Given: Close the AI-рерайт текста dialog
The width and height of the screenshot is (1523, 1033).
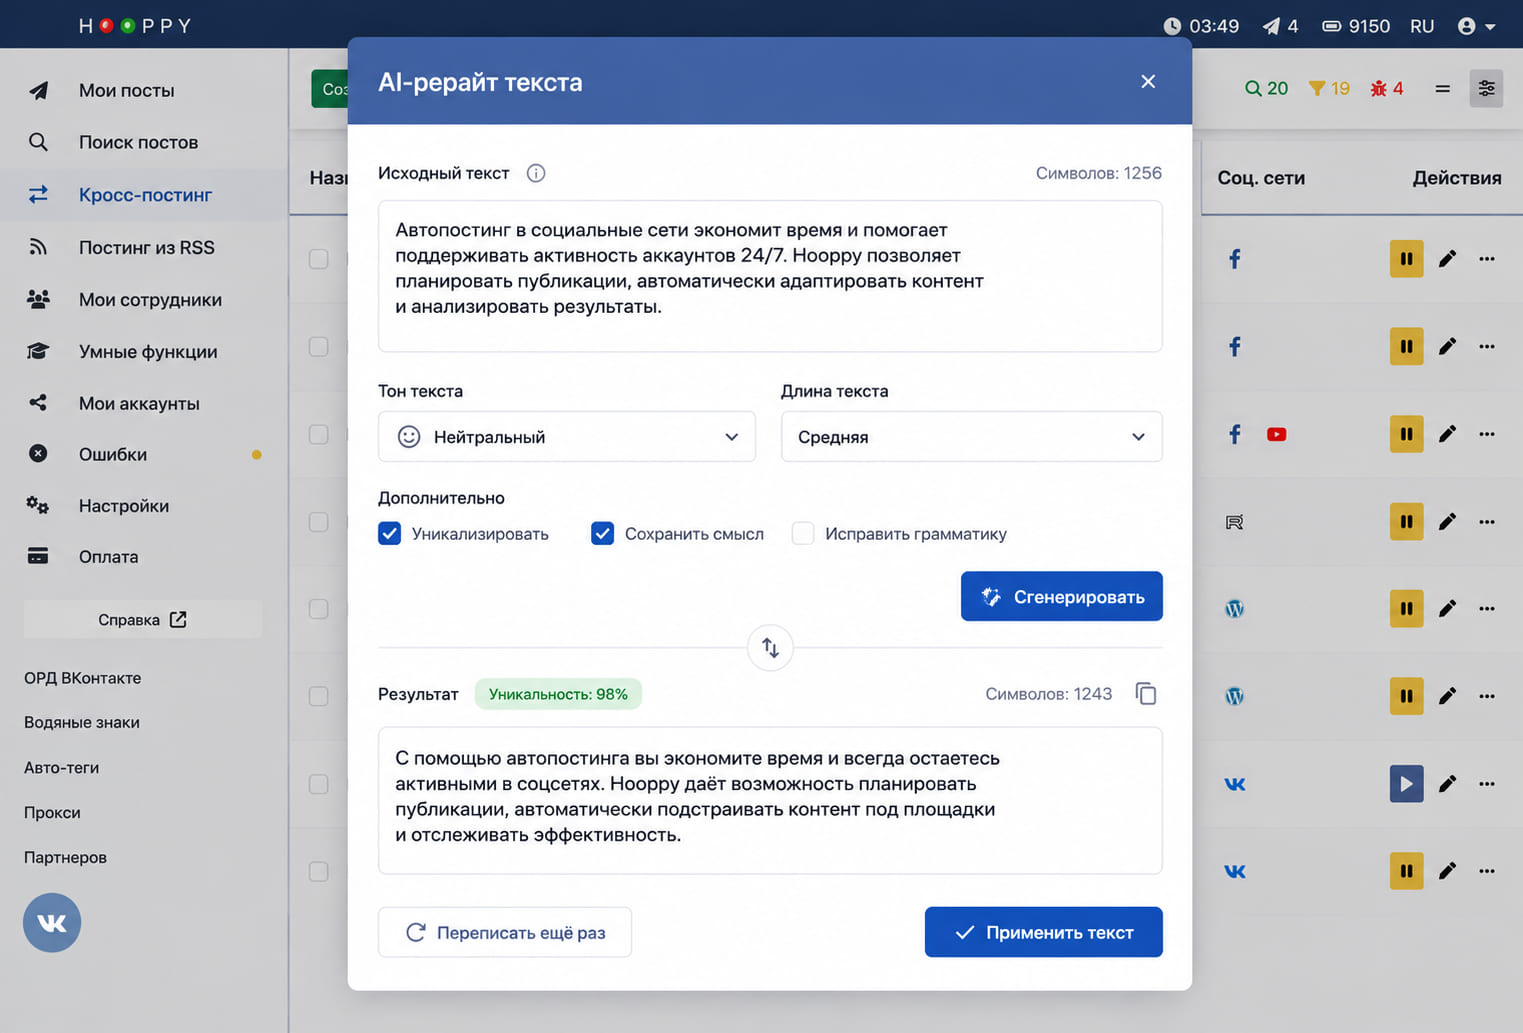Looking at the screenshot, I should tap(1148, 81).
